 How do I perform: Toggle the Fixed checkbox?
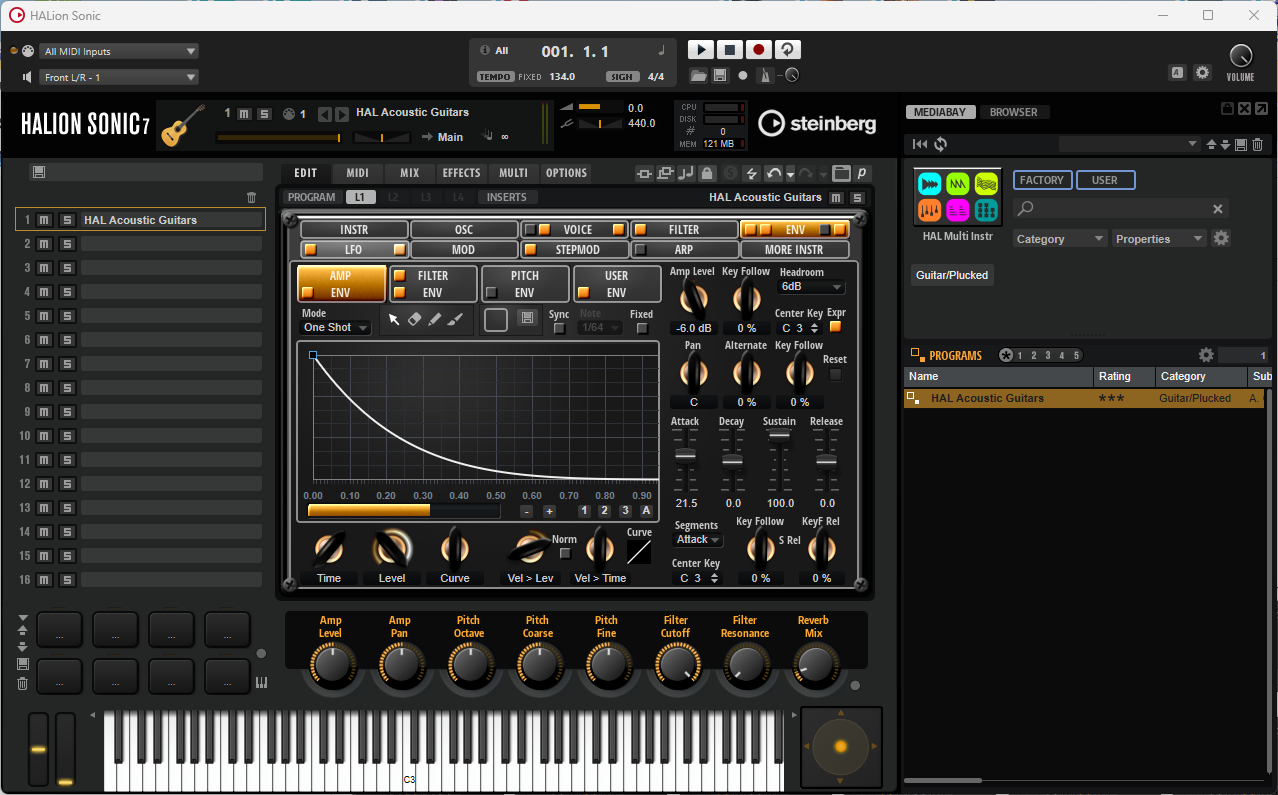tap(641, 328)
